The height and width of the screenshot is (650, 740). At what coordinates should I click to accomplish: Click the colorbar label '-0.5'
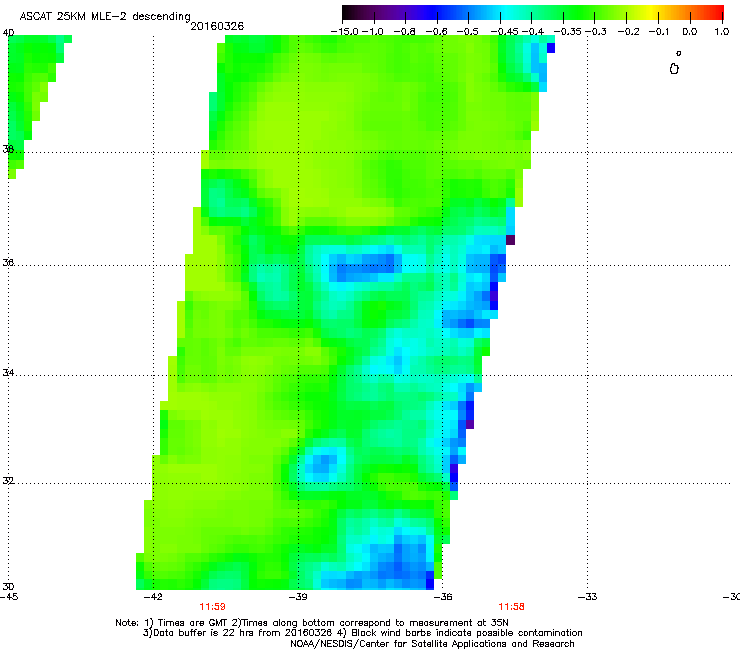tap(467, 32)
